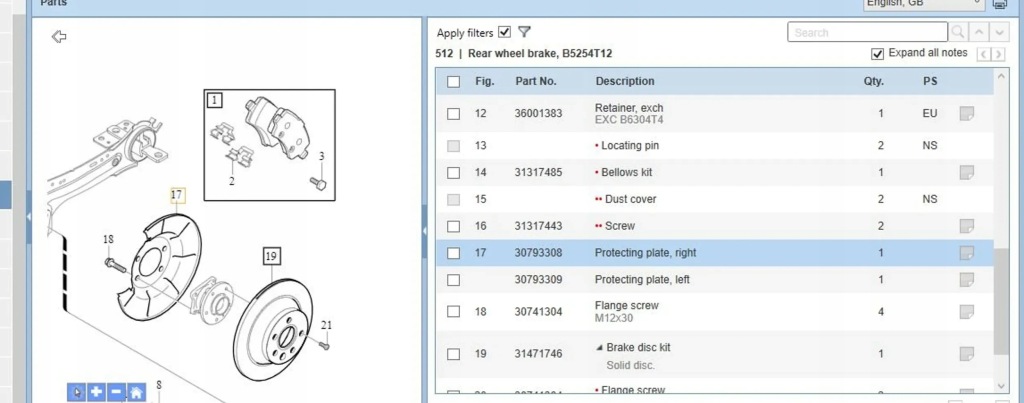This screenshot has width=1024, height=403.
Task: Toggle the Expand all notes checkbox
Action: [x=878, y=54]
